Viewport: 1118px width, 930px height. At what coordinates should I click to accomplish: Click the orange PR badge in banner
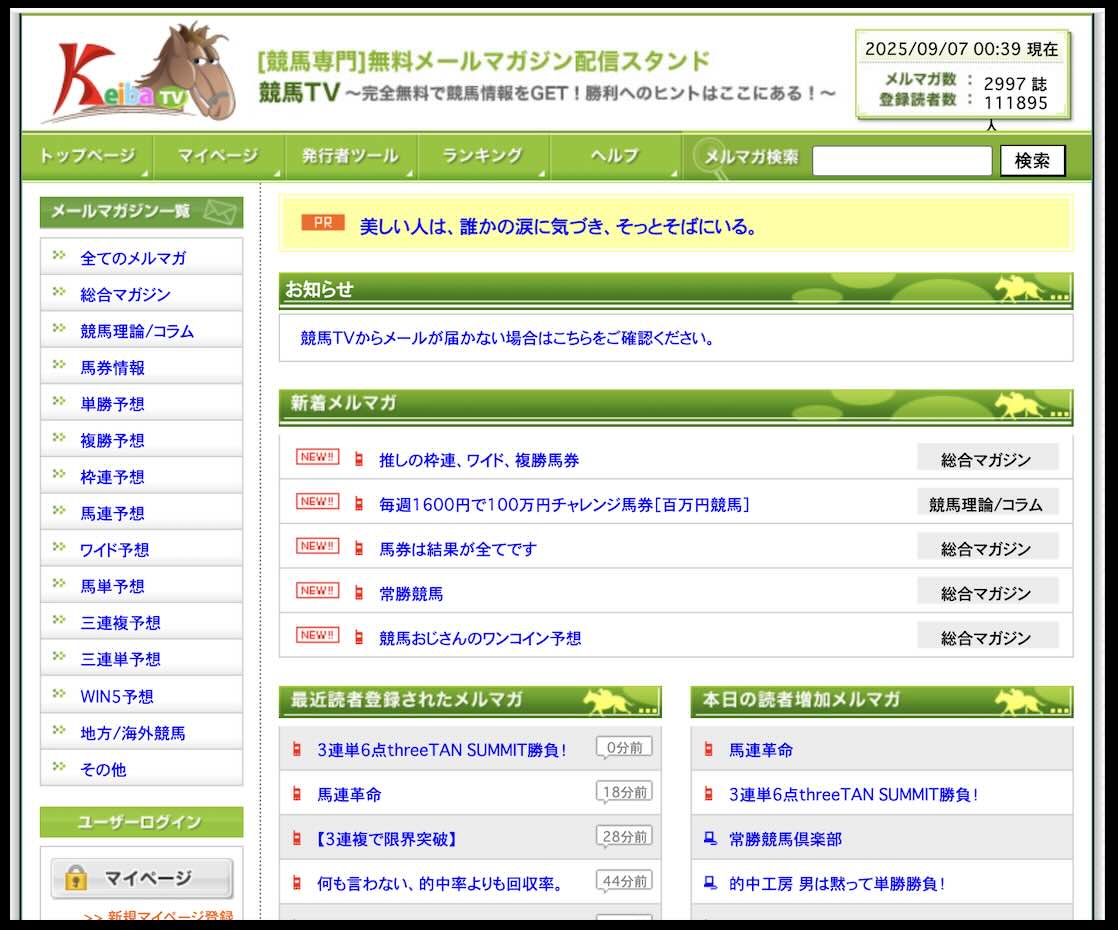pos(322,223)
